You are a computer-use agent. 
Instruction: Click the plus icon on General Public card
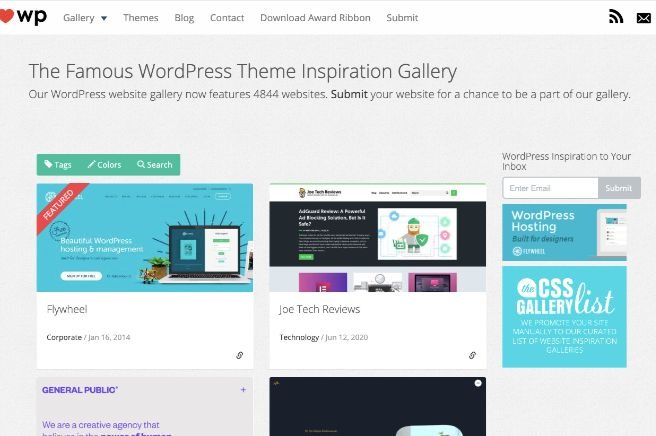(243, 390)
